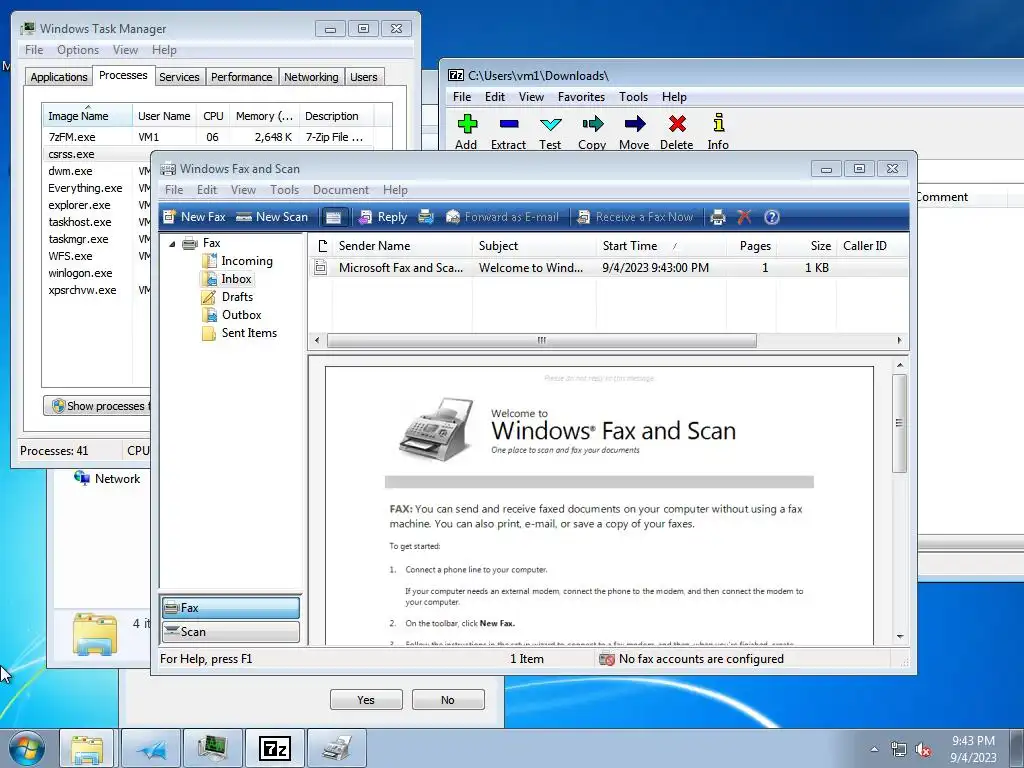Switch to the Fax view pane button
This screenshot has height=768, width=1024.
231,607
